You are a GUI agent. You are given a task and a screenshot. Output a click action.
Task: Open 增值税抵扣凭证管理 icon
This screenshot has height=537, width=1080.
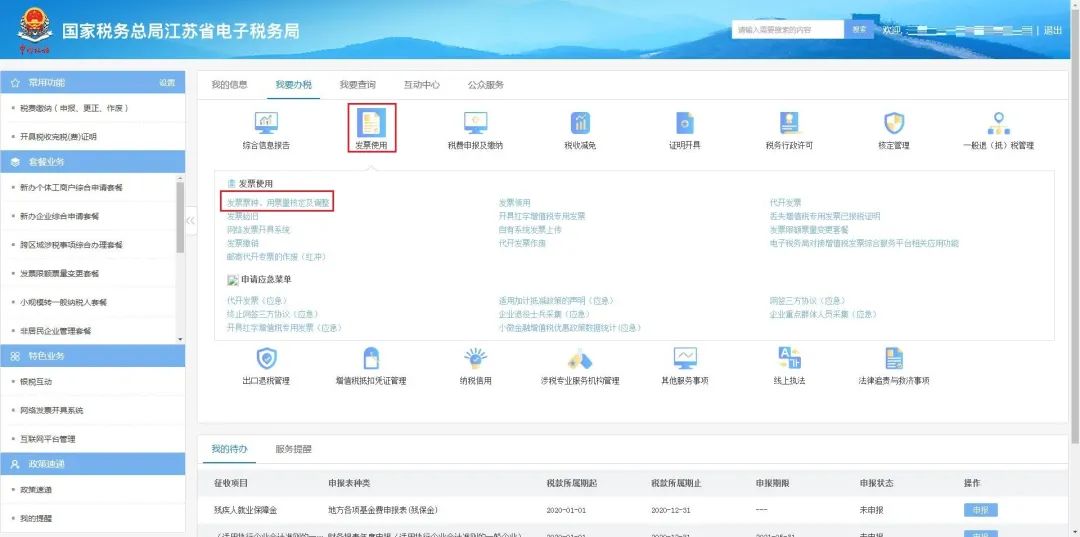pyautogui.click(x=371, y=359)
